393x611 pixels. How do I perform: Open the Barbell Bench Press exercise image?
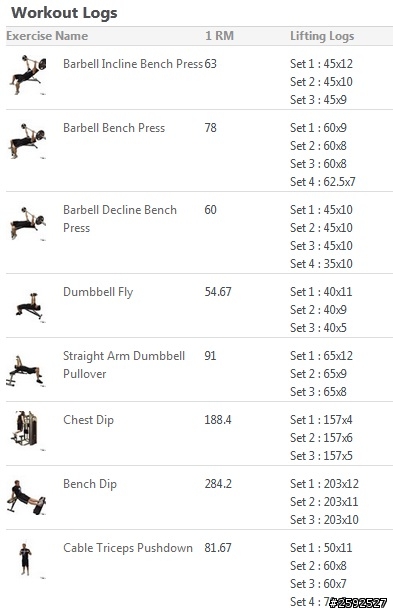(x=27, y=140)
